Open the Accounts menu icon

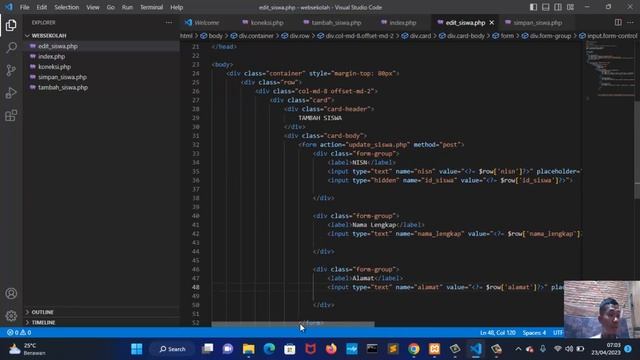point(11,293)
